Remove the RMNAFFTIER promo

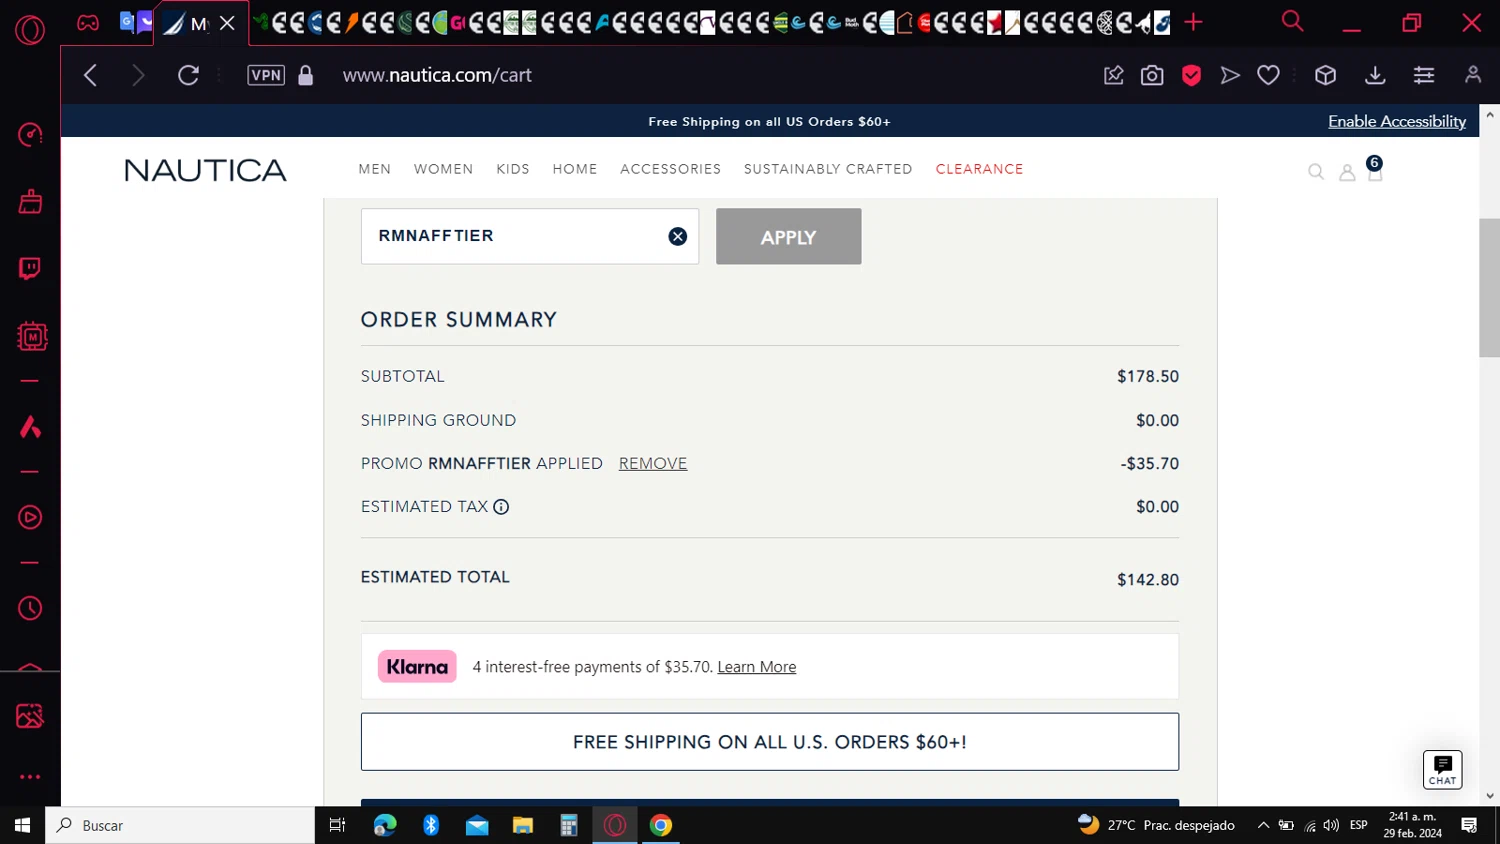pos(653,463)
